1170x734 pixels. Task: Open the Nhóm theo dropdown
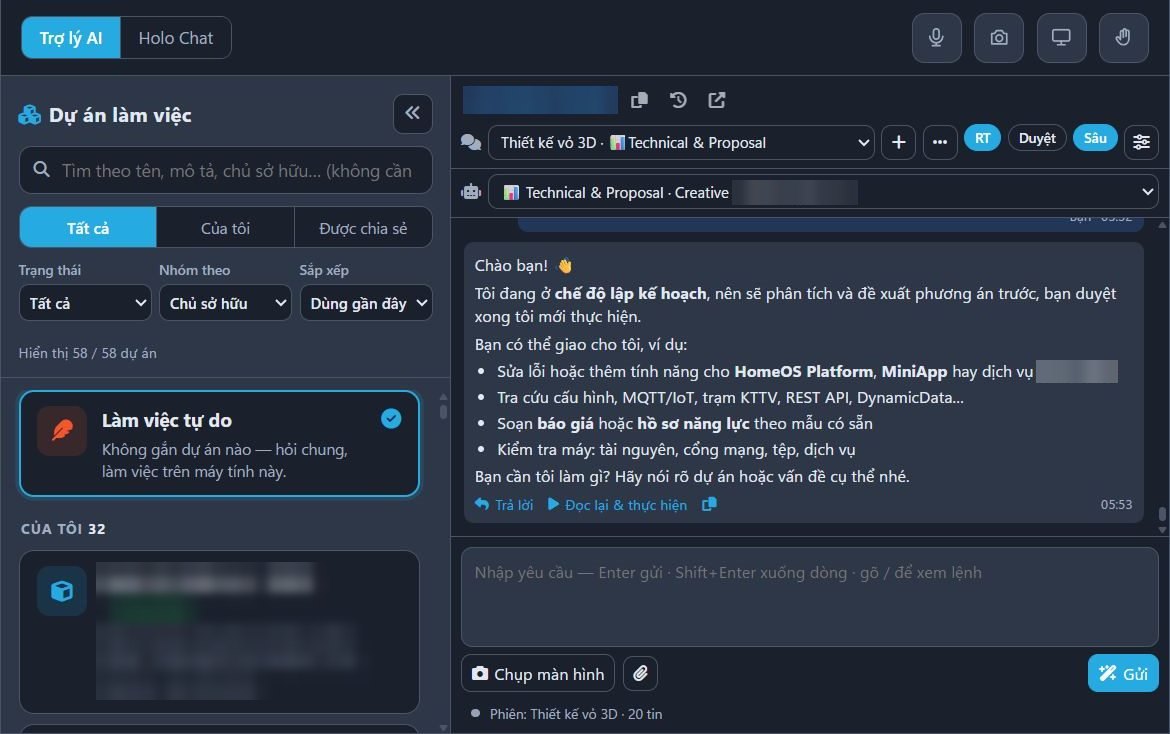[225, 303]
